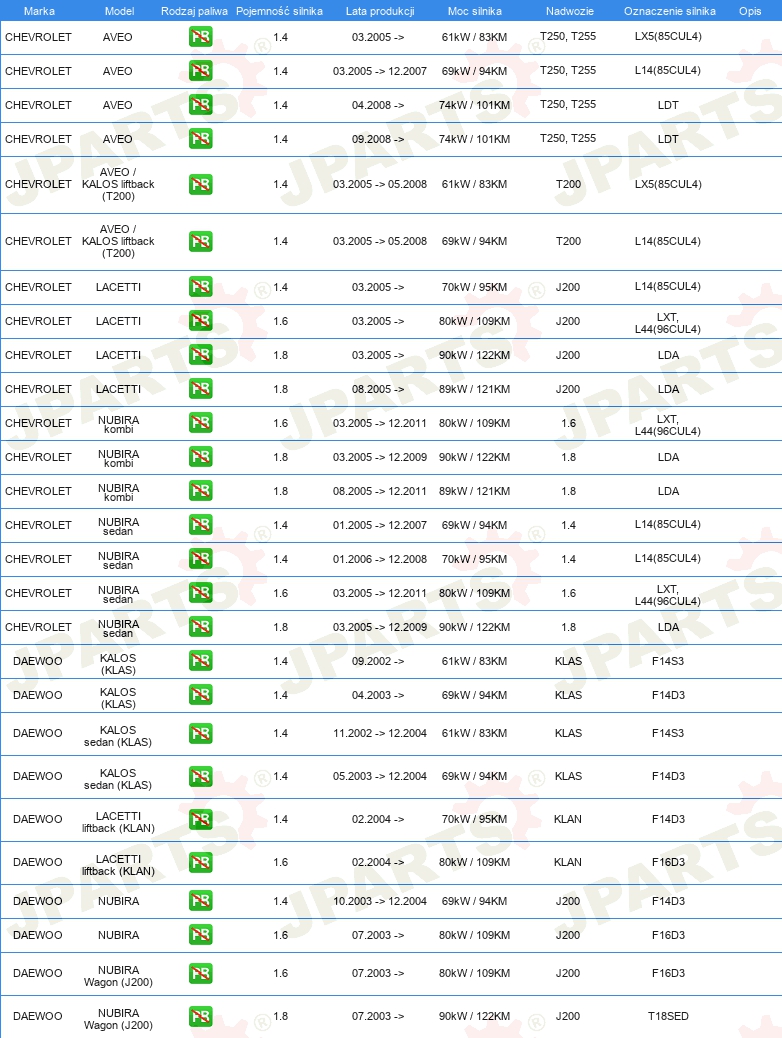The height and width of the screenshot is (1038, 782).
Task: Click fuel icon for Chevrolet Lacetti 90kW row
Action: tap(201, 355)
